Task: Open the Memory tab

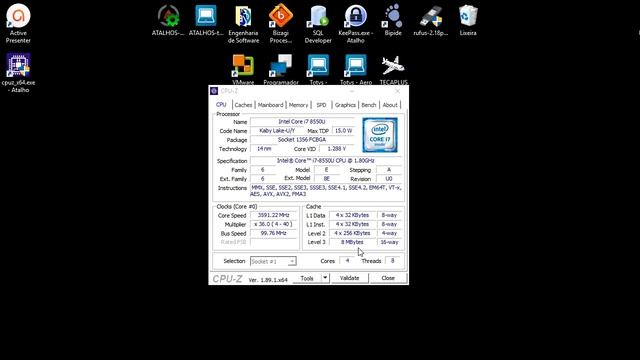Action: pos(298,105)
